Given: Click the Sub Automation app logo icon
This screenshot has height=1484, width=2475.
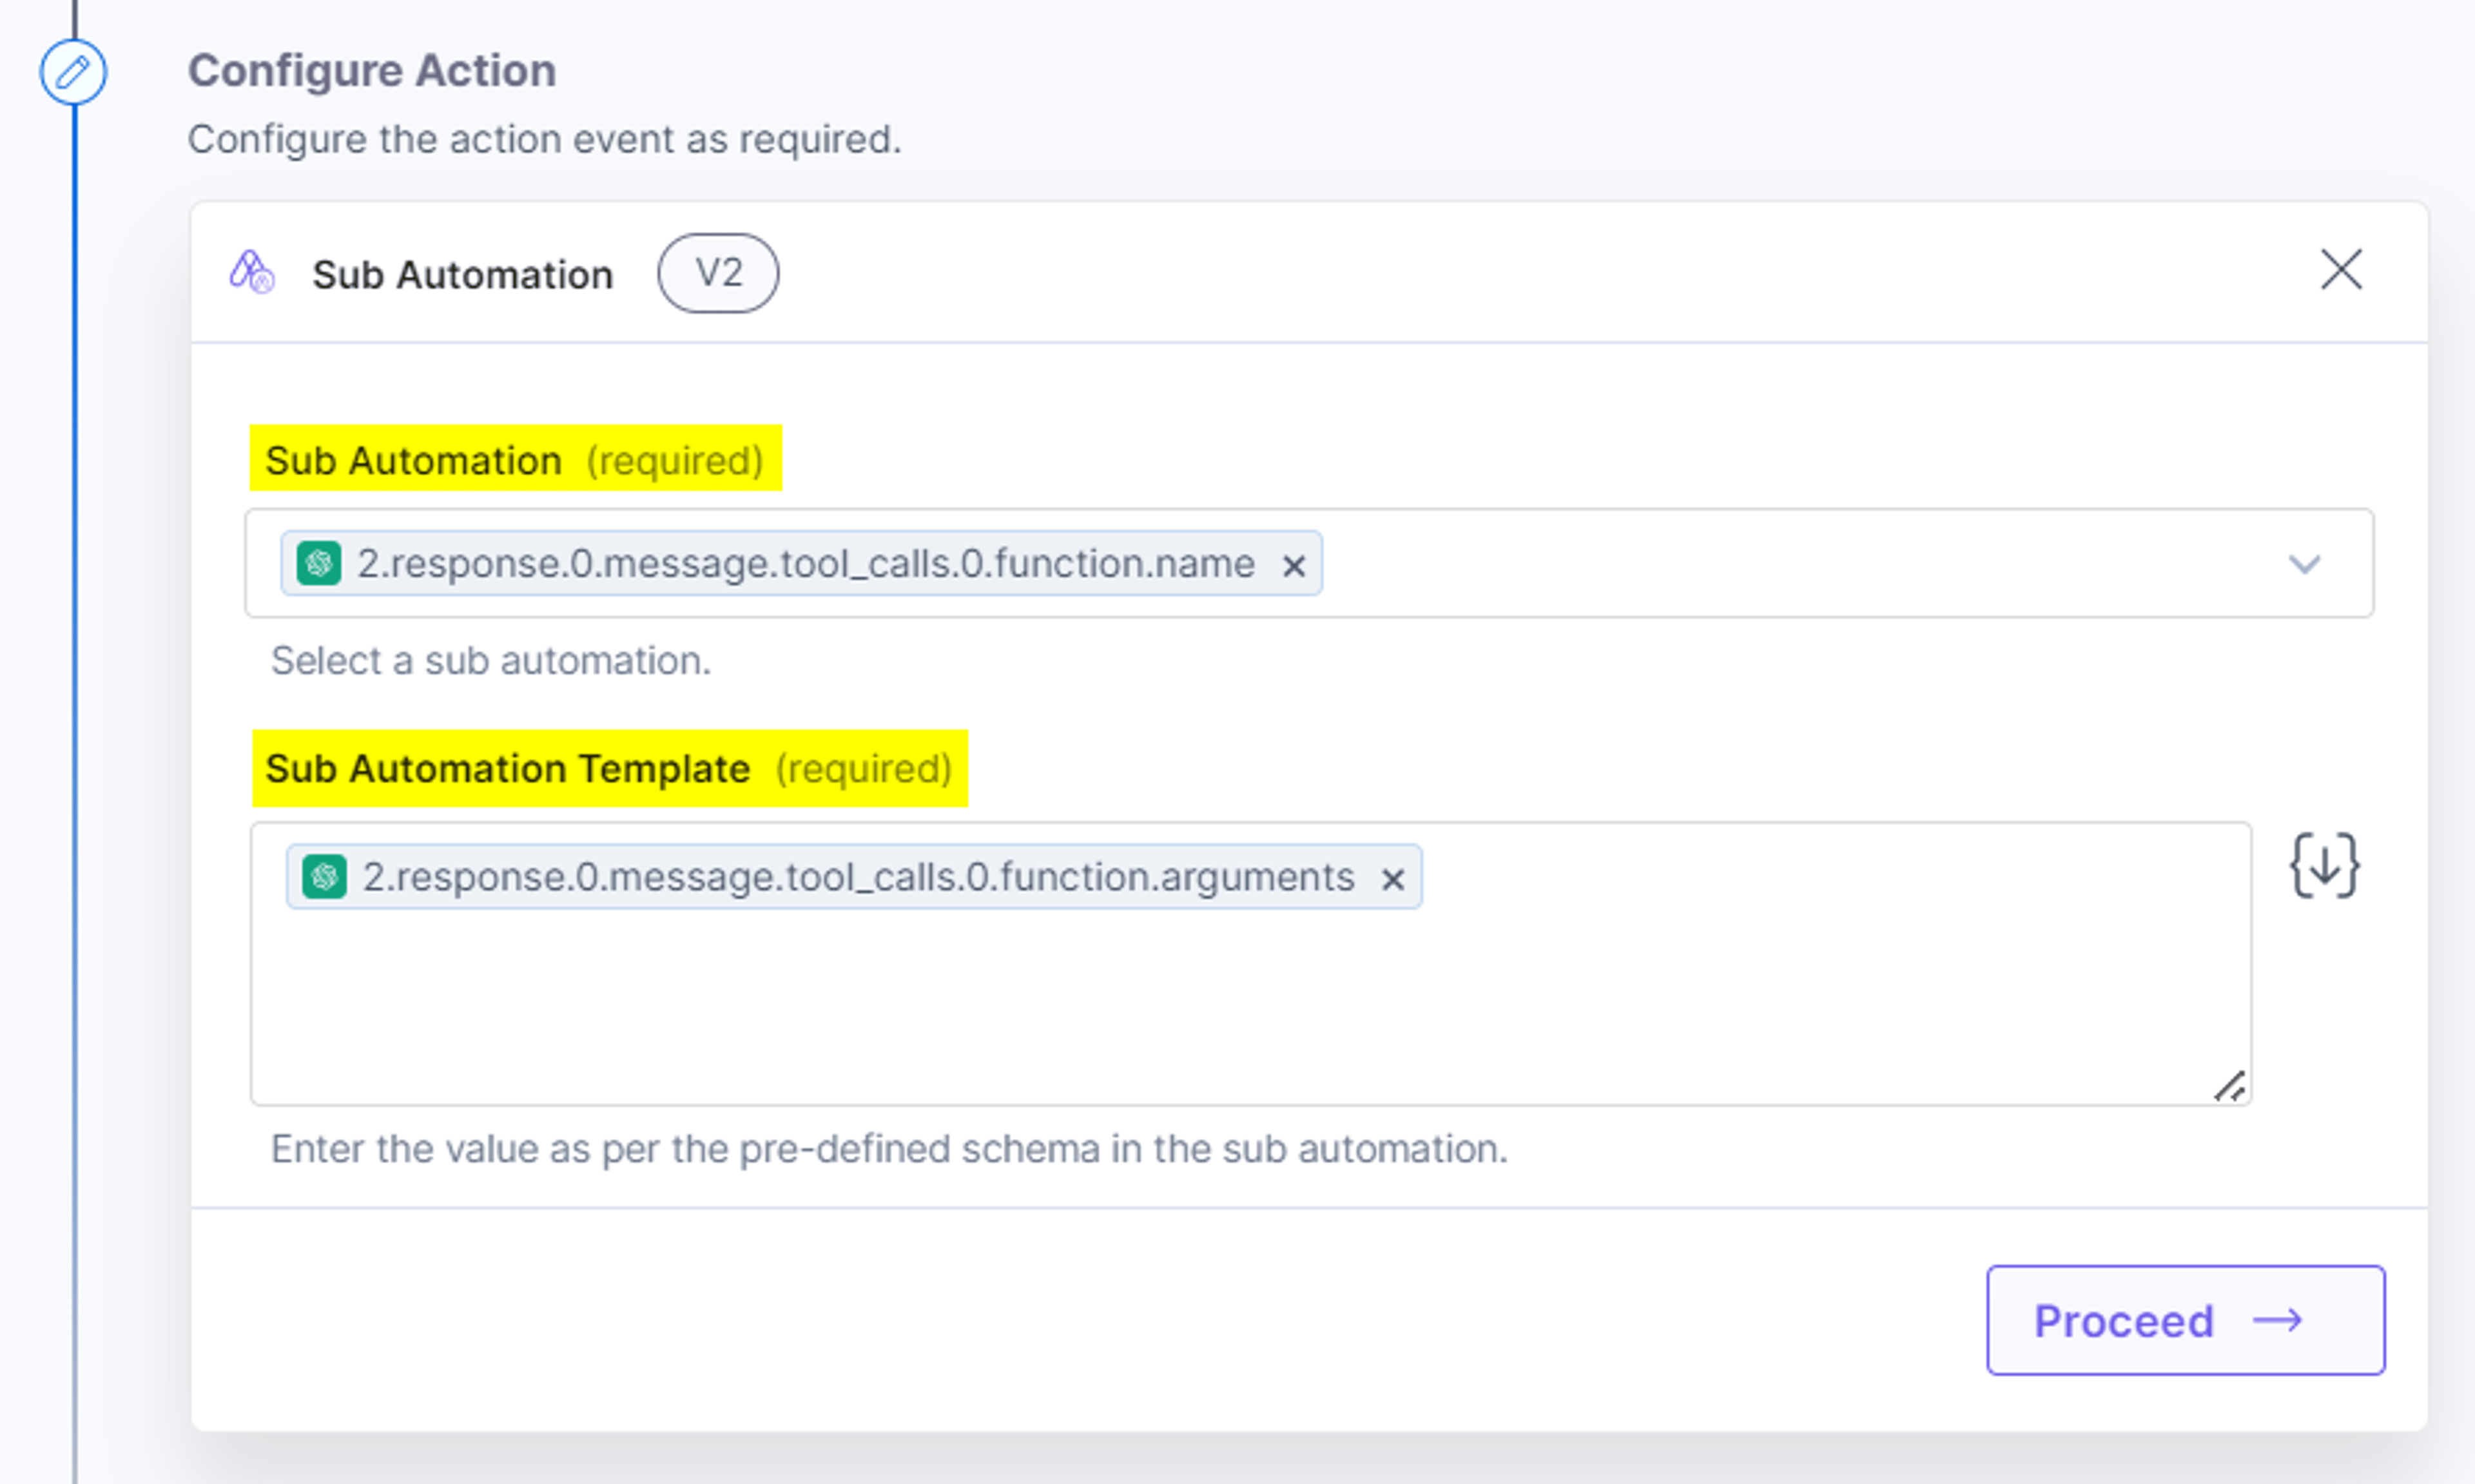Looking at the screenshot, I should (x=251, y=272).
